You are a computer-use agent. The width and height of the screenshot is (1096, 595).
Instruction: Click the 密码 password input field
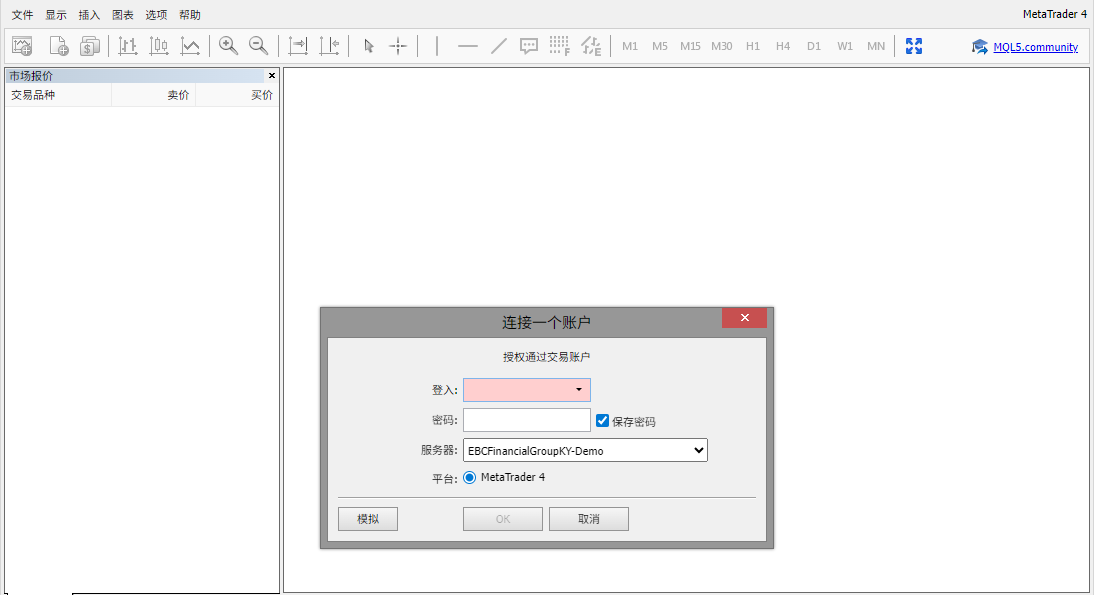point(527,420)
